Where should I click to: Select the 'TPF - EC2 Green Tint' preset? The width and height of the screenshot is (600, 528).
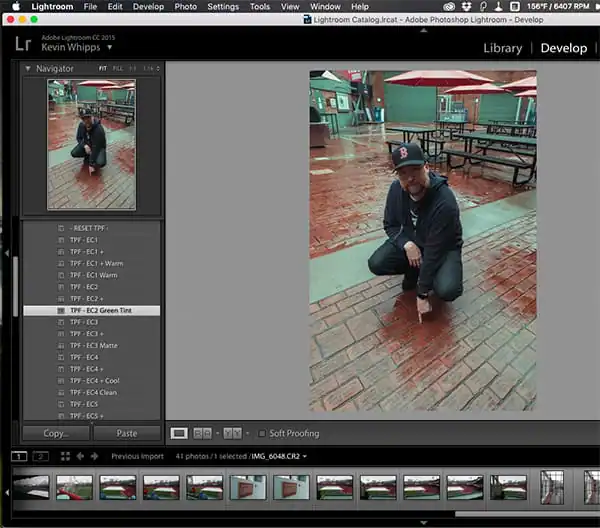[x=92, y=310]
